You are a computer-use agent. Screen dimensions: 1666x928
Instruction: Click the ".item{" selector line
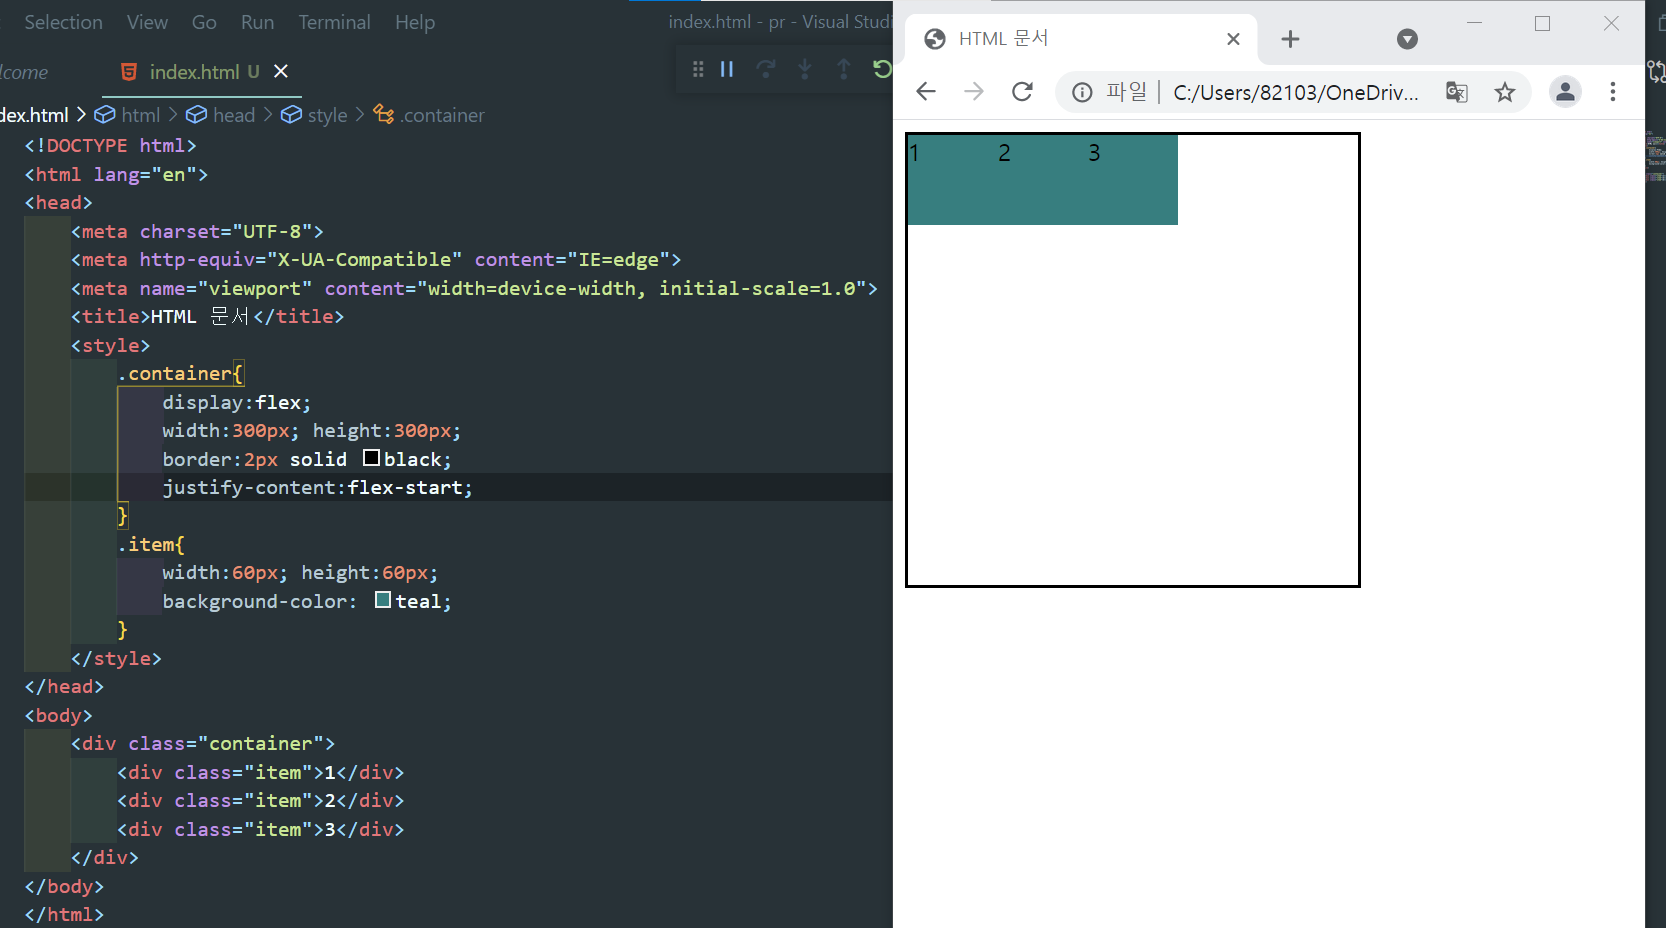[151, 544]
